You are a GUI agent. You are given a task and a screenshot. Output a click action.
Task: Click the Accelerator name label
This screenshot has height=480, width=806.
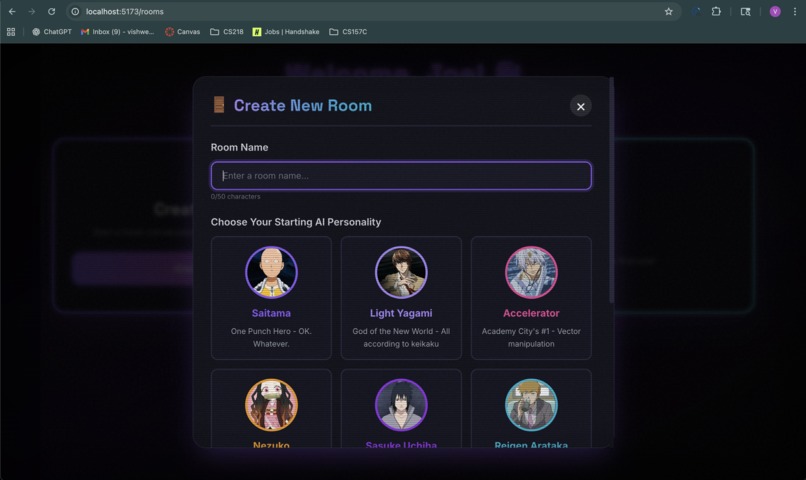point(531,313)
